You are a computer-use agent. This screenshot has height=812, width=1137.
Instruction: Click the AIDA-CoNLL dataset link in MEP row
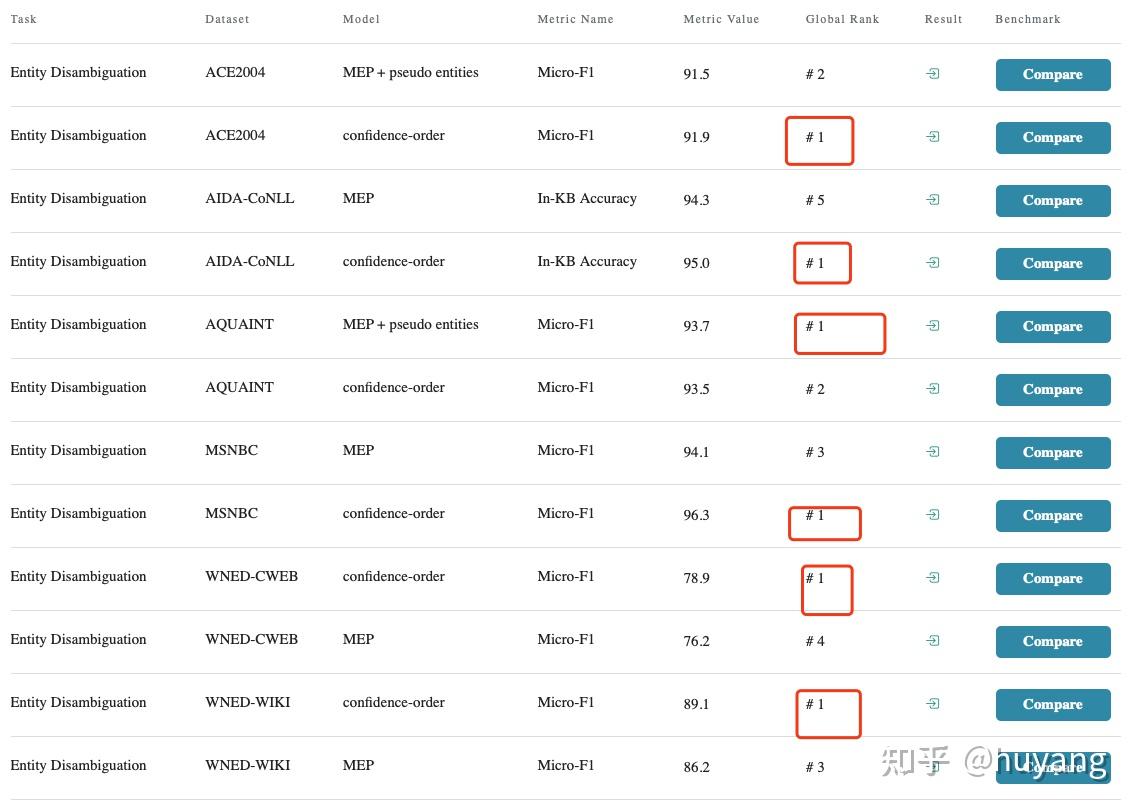tap(249, 199)
